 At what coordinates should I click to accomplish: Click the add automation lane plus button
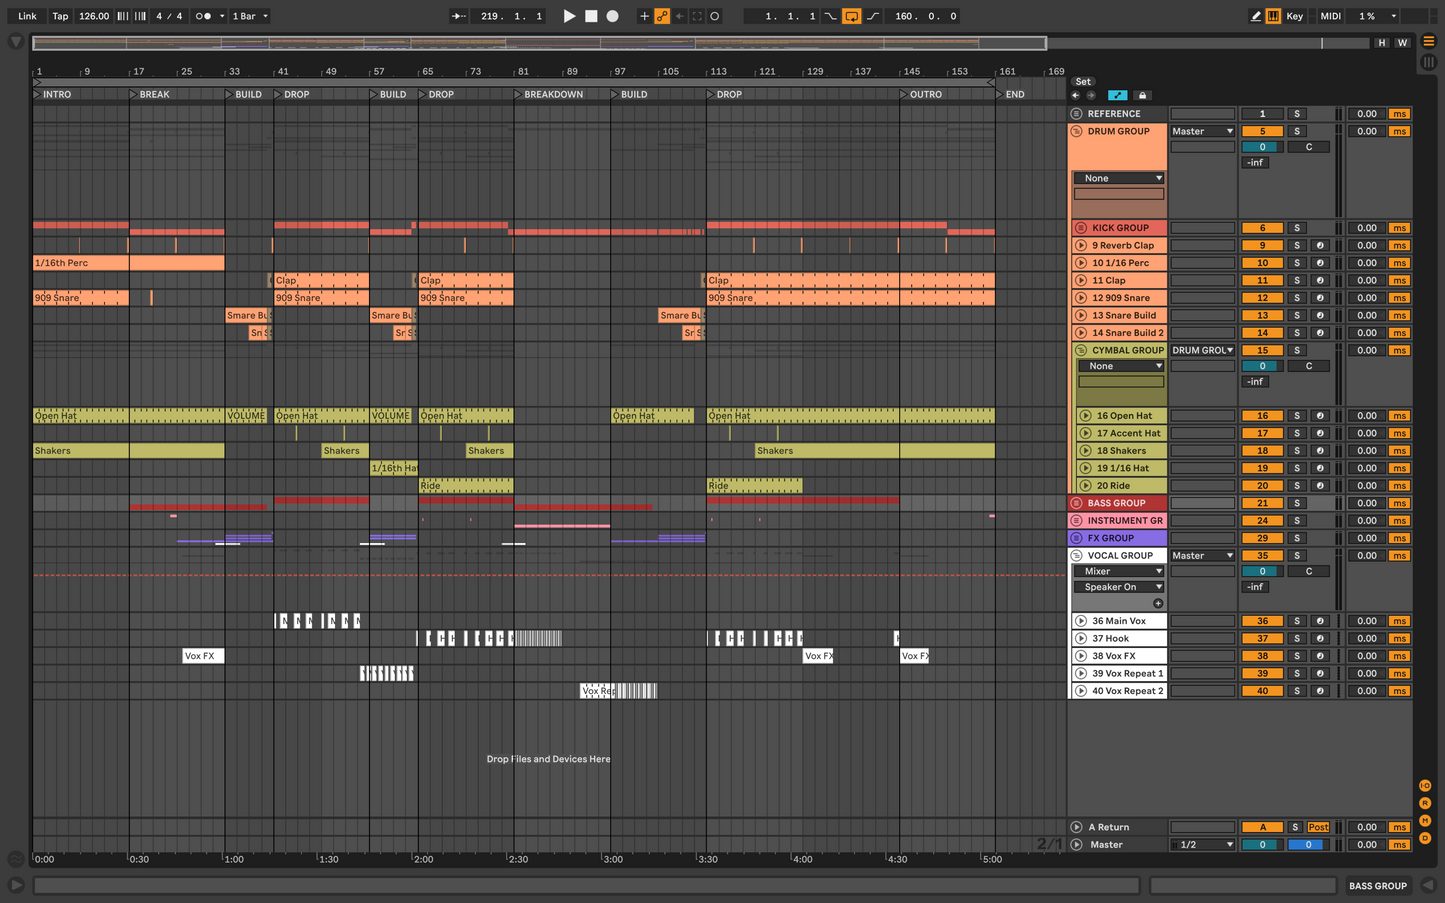[1158, 603]
